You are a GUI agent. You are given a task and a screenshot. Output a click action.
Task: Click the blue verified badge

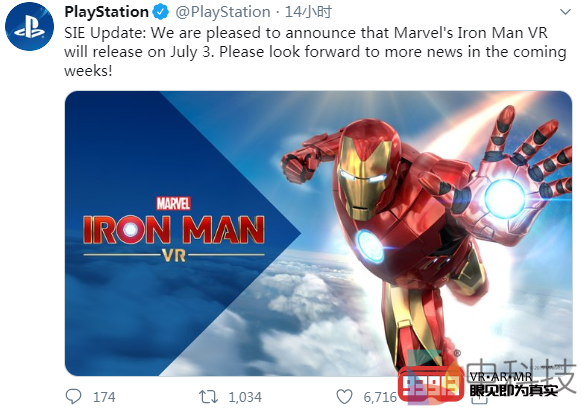(160, 12)
